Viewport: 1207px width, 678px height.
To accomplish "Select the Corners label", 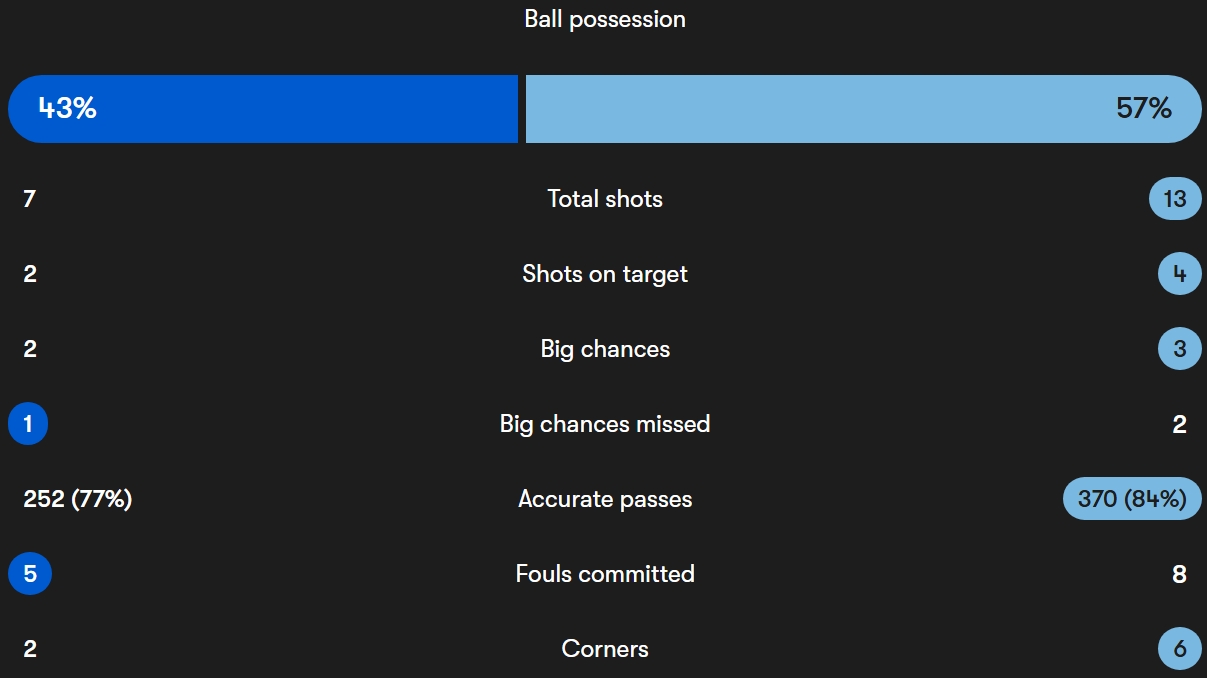I will click(x=604, y=649).
